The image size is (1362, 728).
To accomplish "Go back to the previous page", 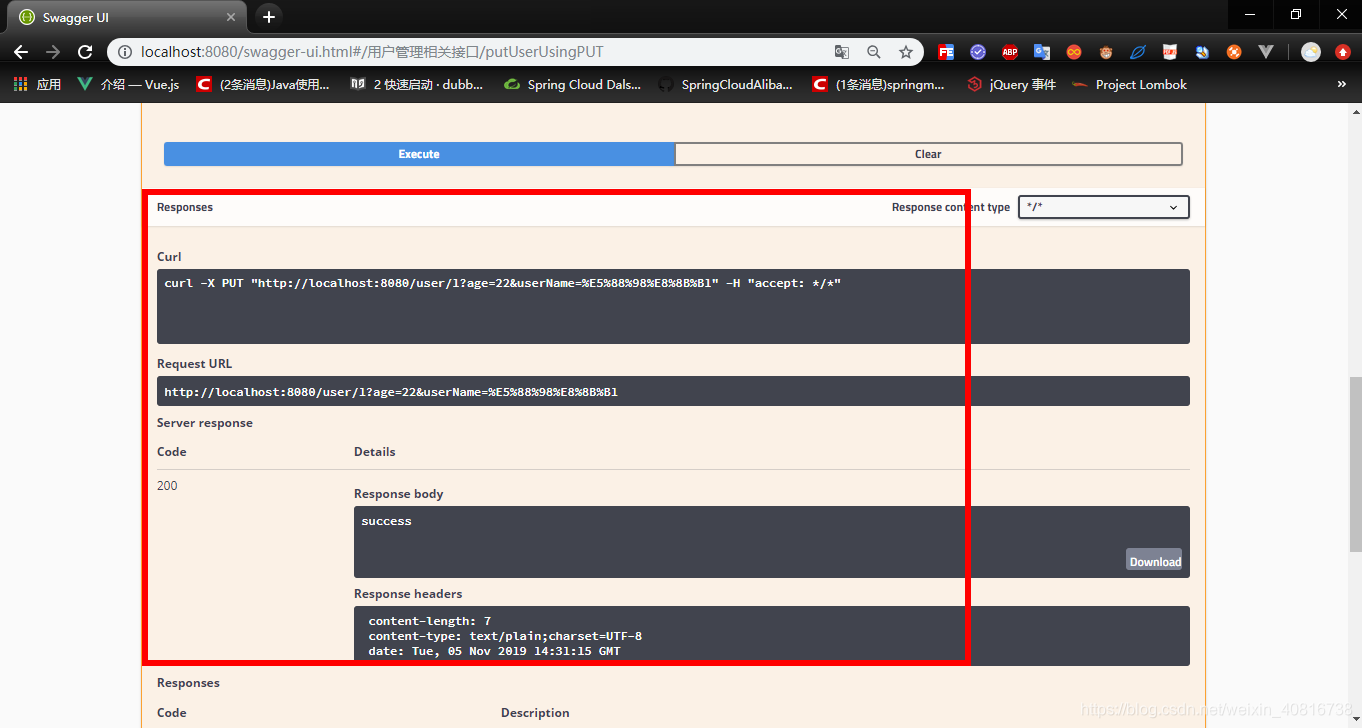I will (21, 52).
